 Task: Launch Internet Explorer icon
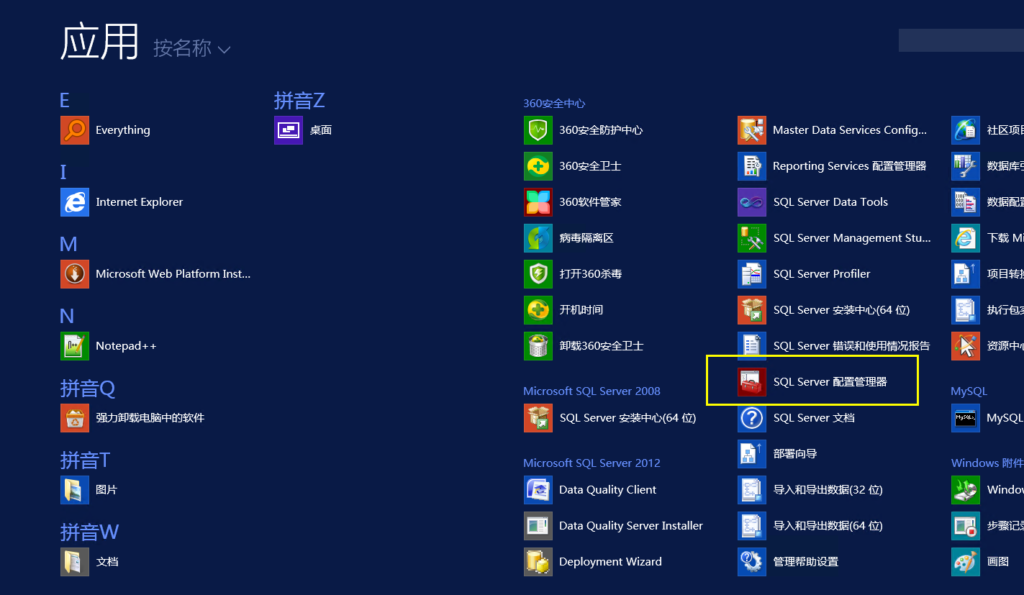coord(74,202)
